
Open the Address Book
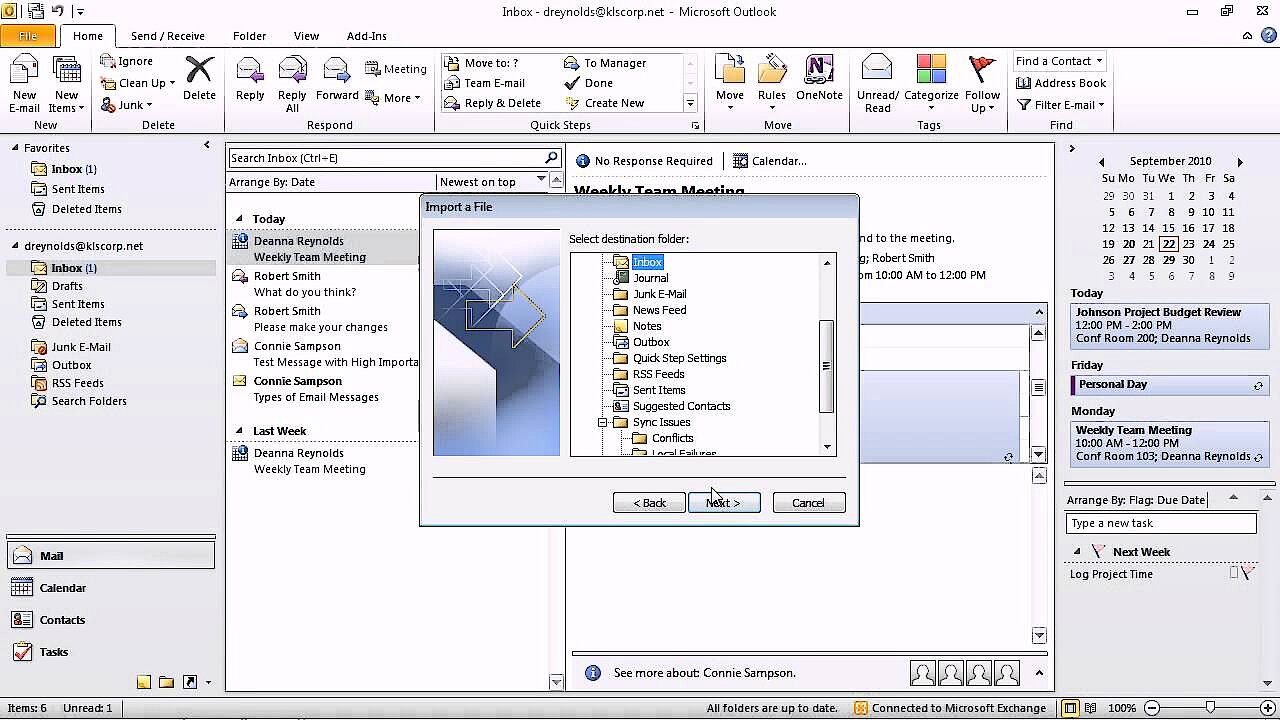(1061, 83)
